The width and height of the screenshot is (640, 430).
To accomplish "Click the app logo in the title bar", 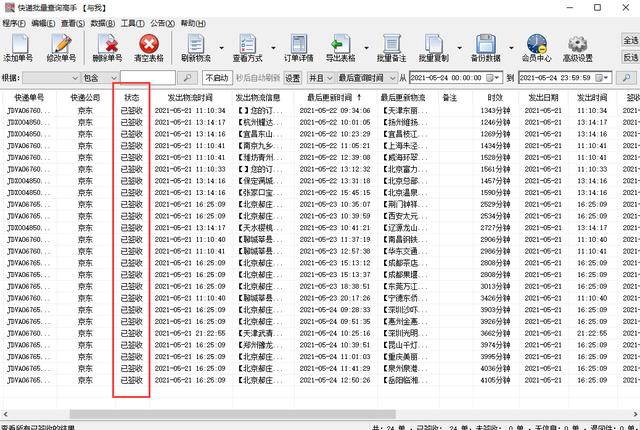I will pos(10,7).
